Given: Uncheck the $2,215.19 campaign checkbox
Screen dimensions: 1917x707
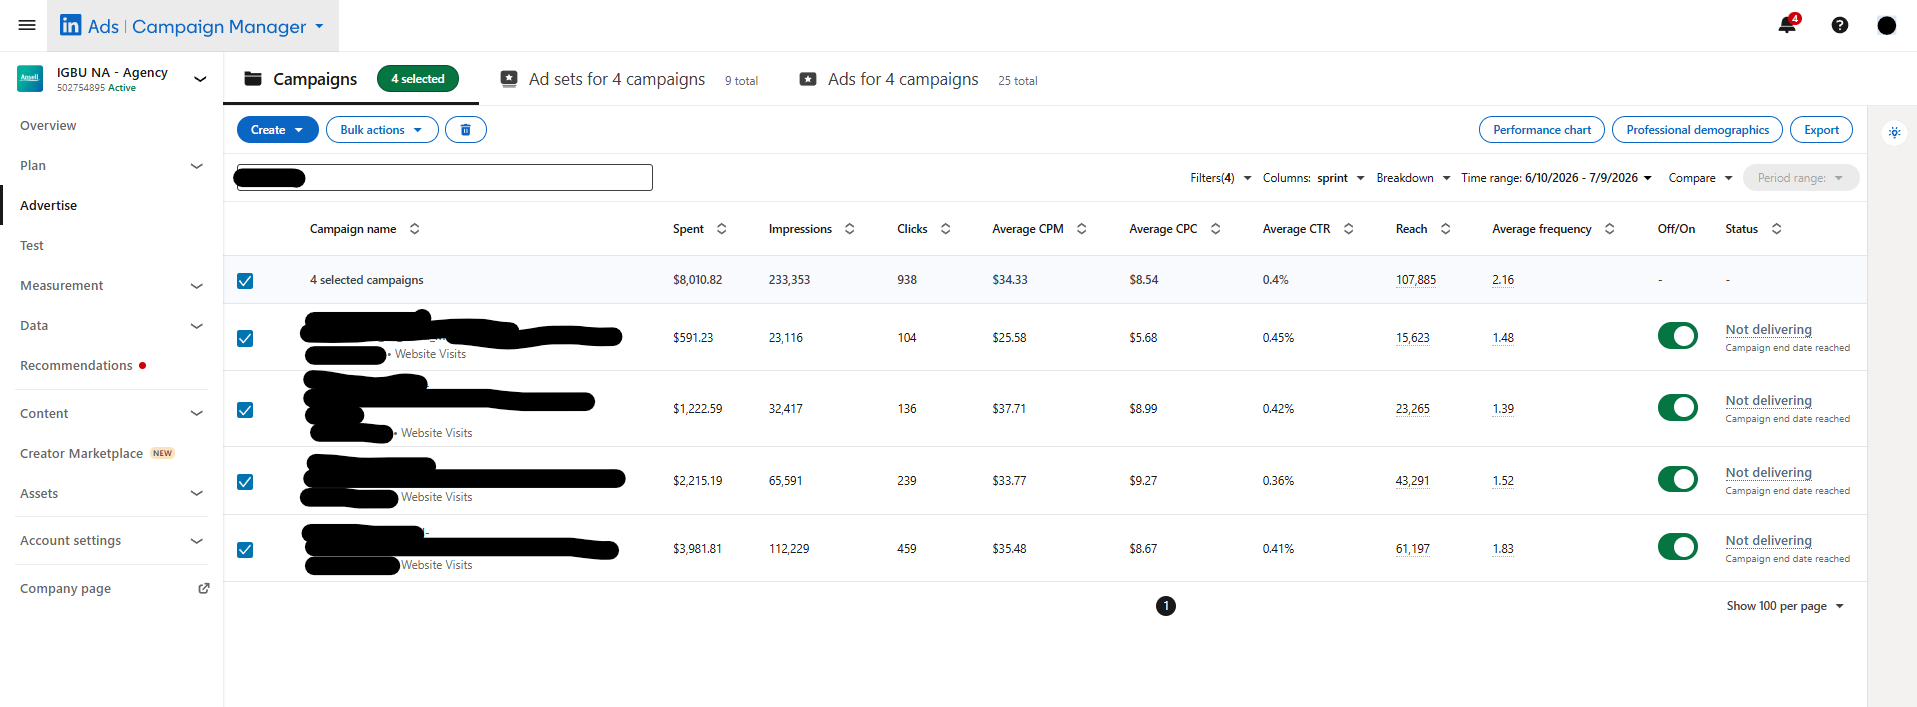Looking at the screenshot, I should coord(245,482).
